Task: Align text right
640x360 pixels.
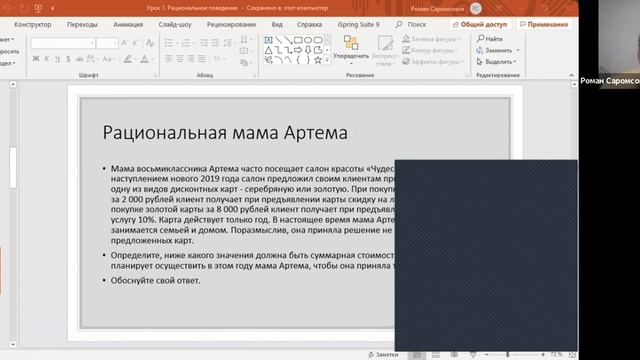Action: 191,59
